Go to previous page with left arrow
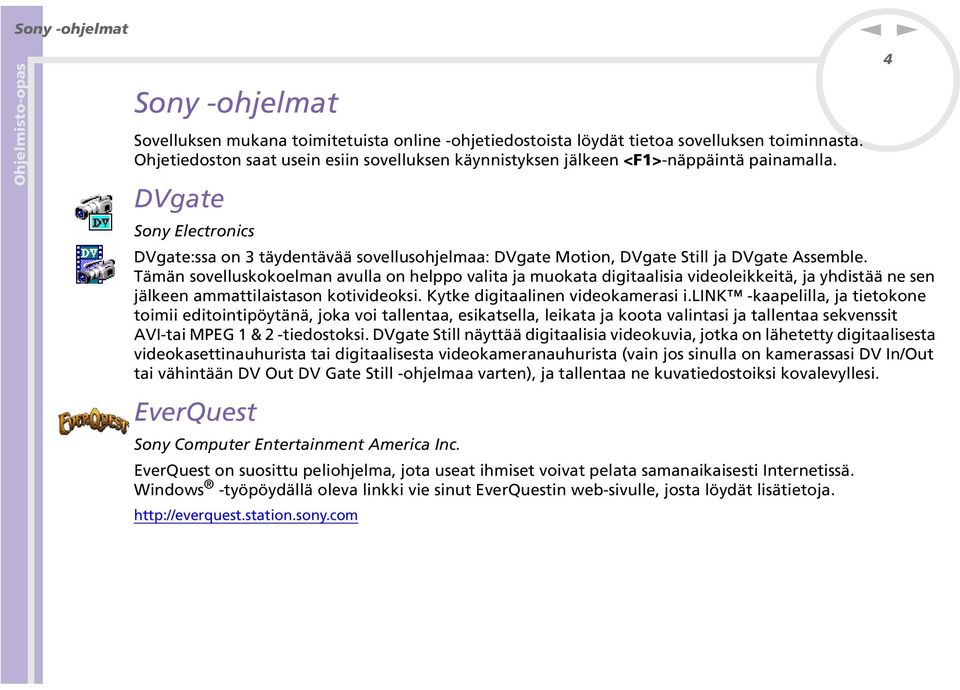Image resolution: width=960 pixels, height=690 pixels. click(870, 29)
